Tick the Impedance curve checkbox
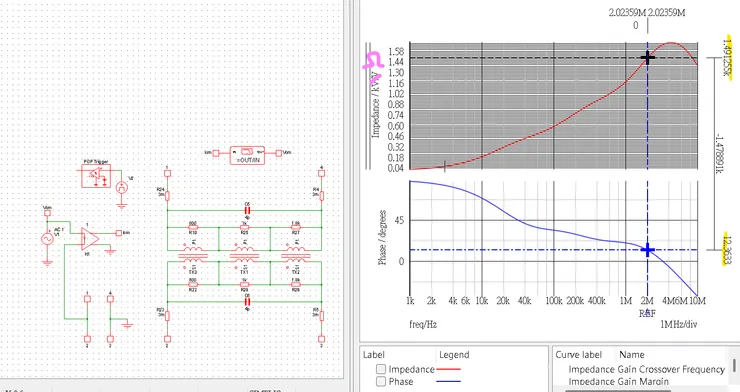Viewport: 740px width, 392px height. point(381,369)
